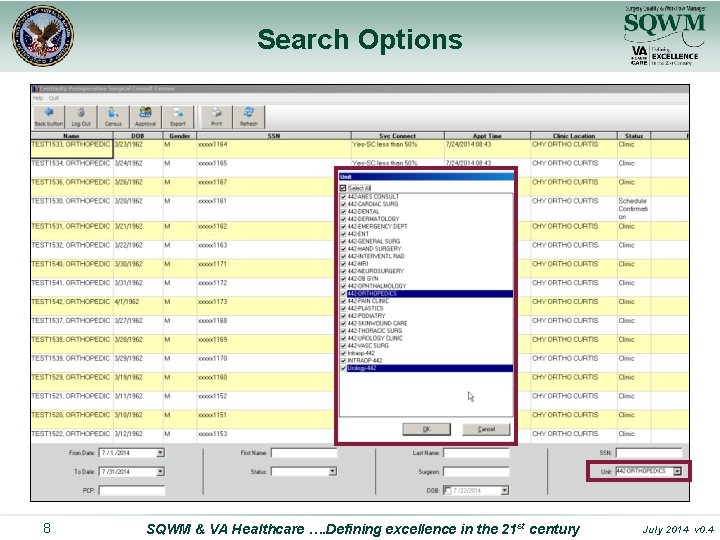Click the SSN search input field
Screen dimensions: 720x540
[648, 453]
